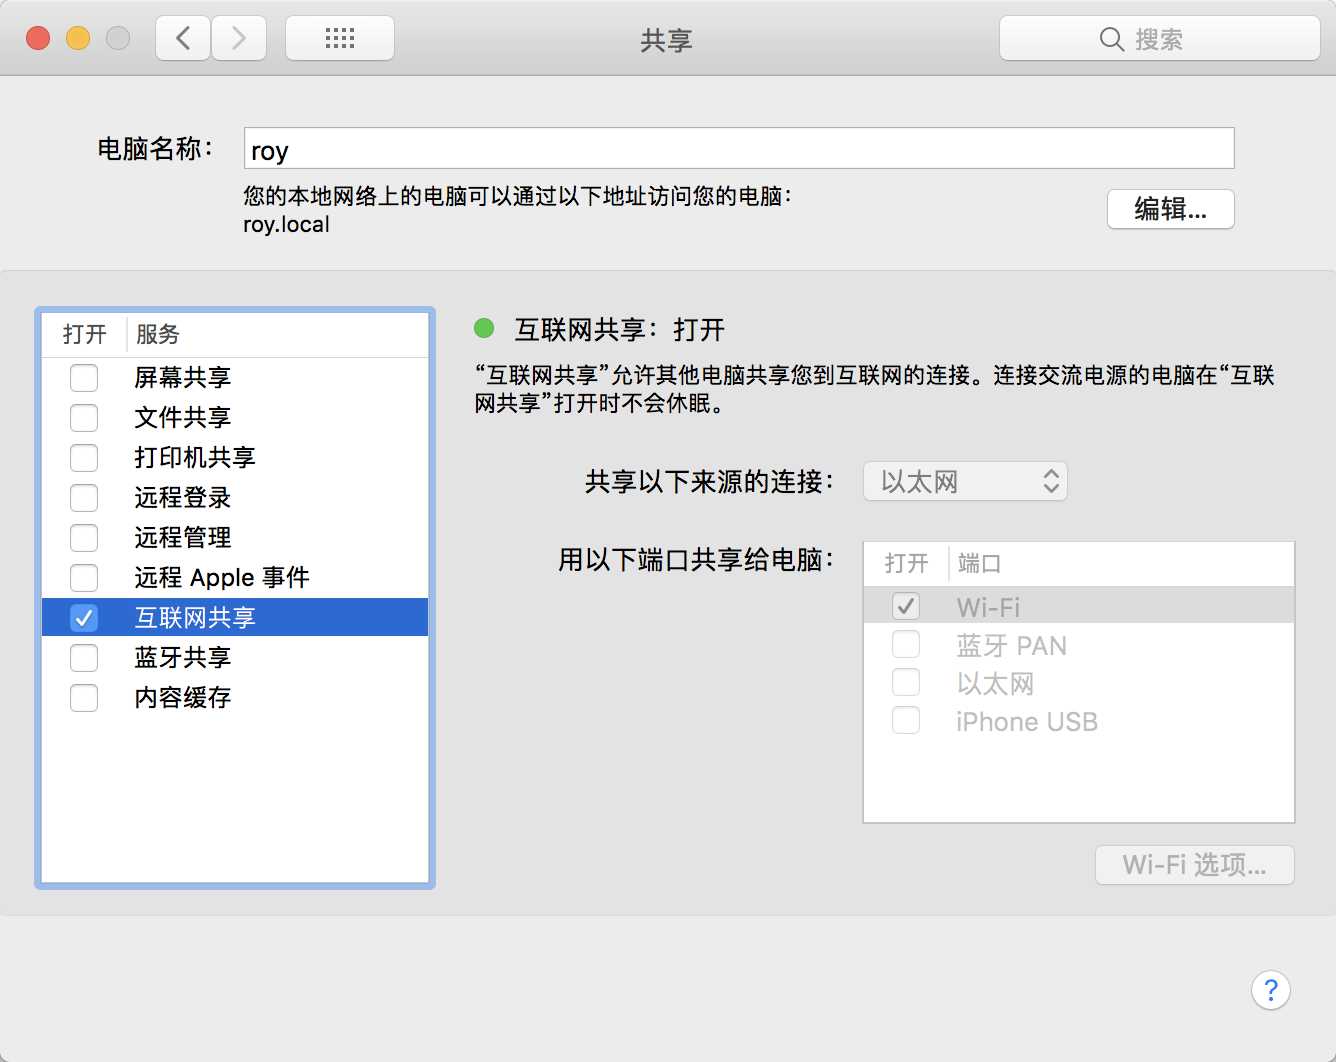This screenshot has width=1336, height=1062.
Task: Enable the 蓝牙共享 checkbox
Action: coord(84,658)
